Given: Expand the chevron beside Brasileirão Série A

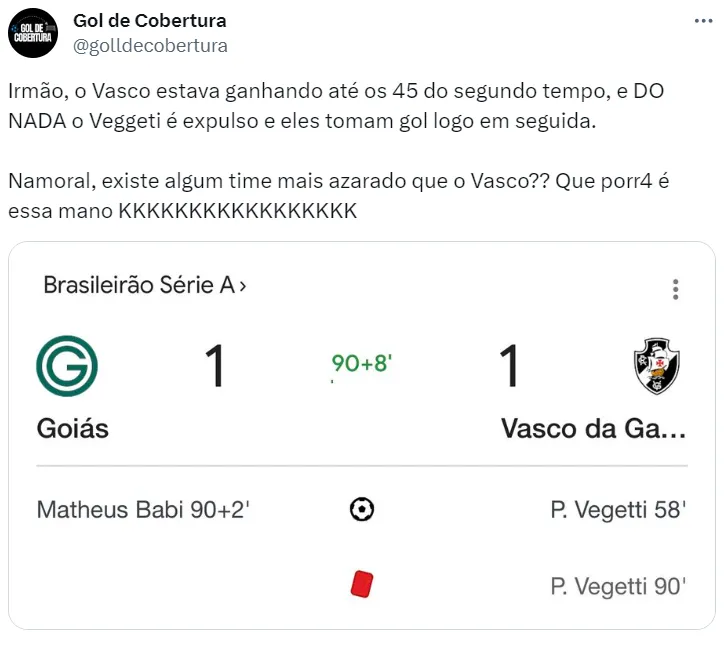Looking at the screenshot, I should coord(243,286).
